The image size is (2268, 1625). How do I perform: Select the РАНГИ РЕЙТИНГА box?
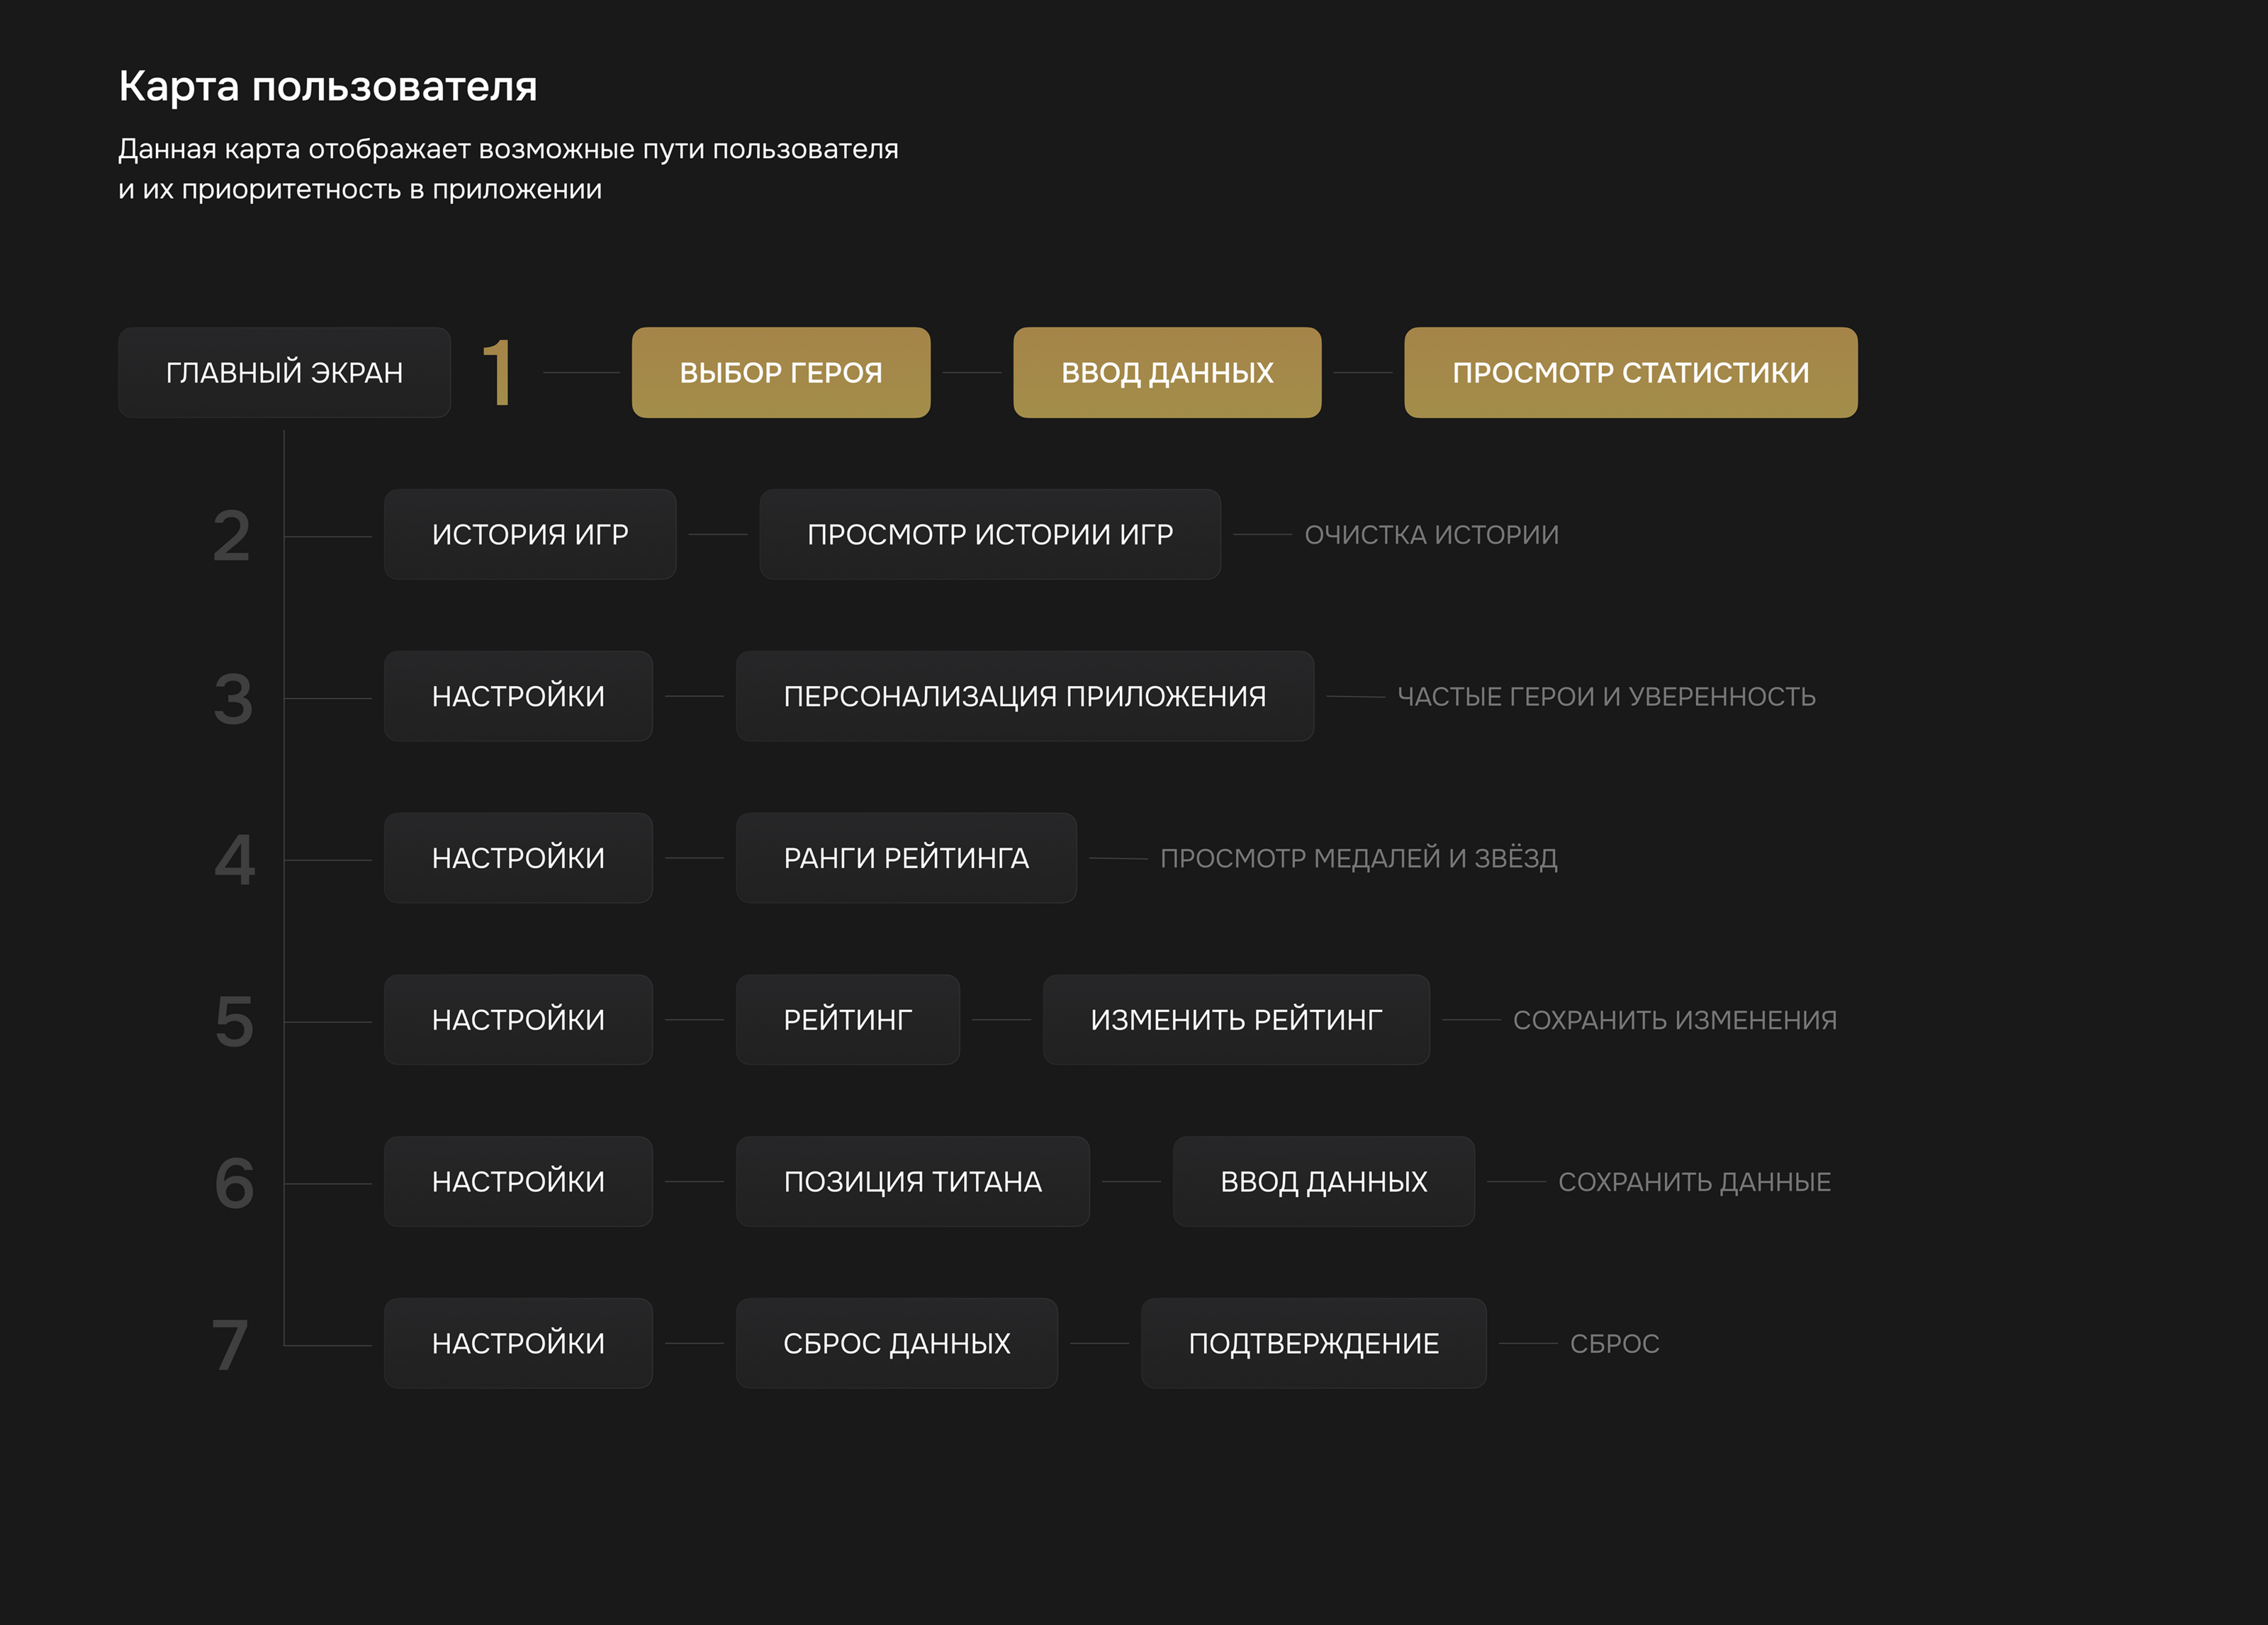906,858
